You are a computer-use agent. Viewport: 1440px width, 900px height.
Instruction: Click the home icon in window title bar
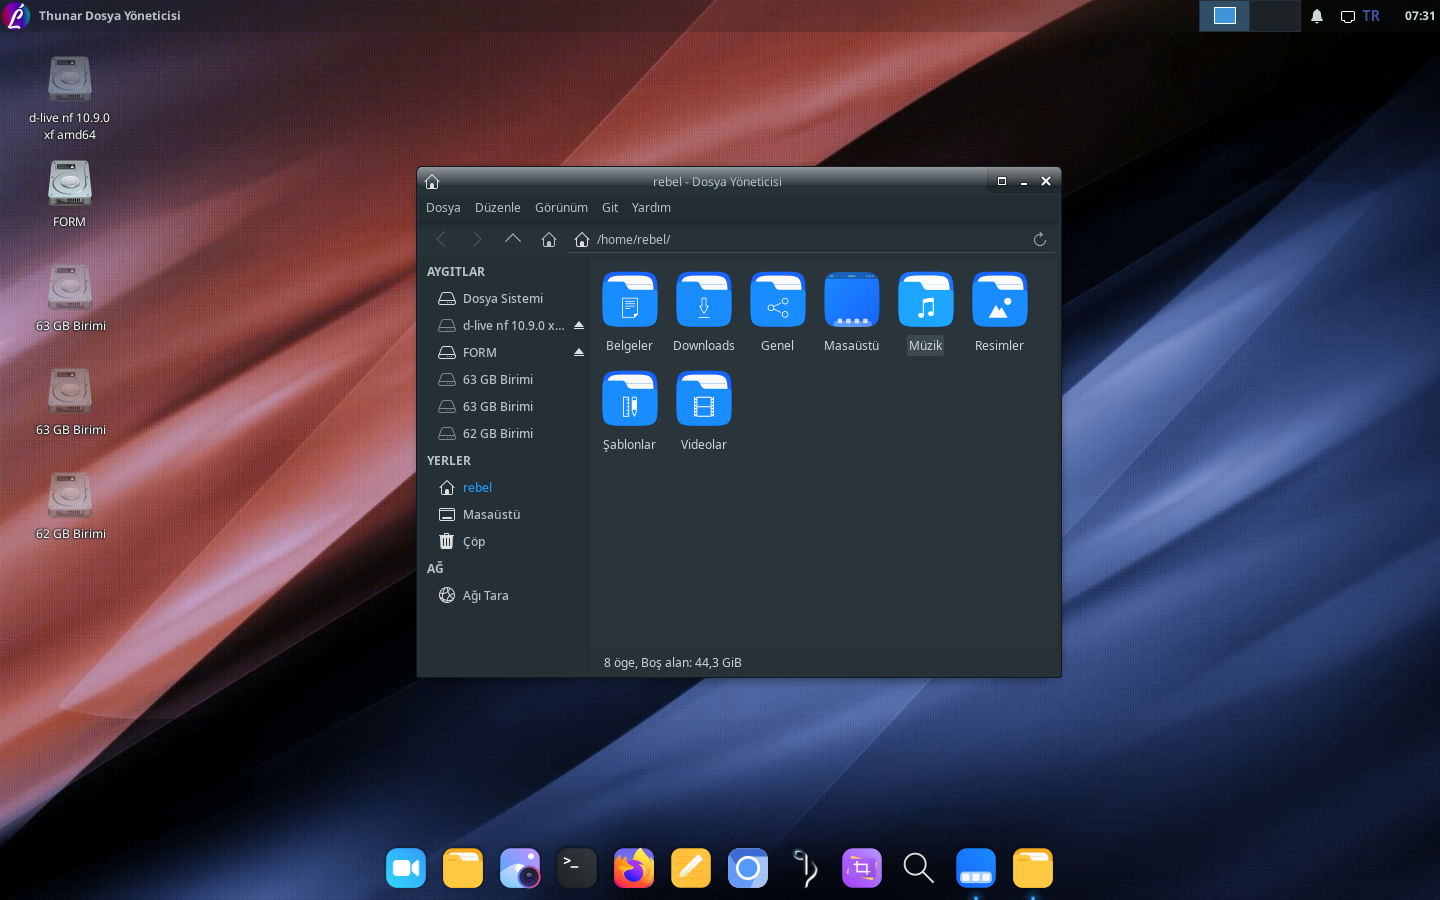[432, 181]
